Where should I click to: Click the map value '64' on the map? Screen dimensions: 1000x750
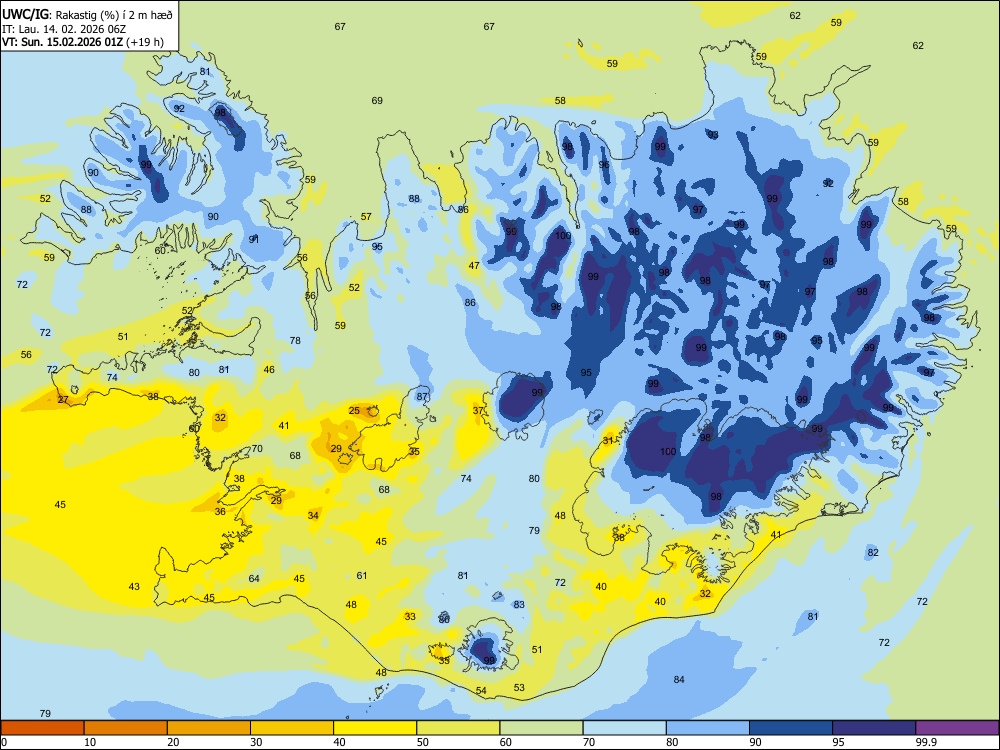click(x=254, y=578)
